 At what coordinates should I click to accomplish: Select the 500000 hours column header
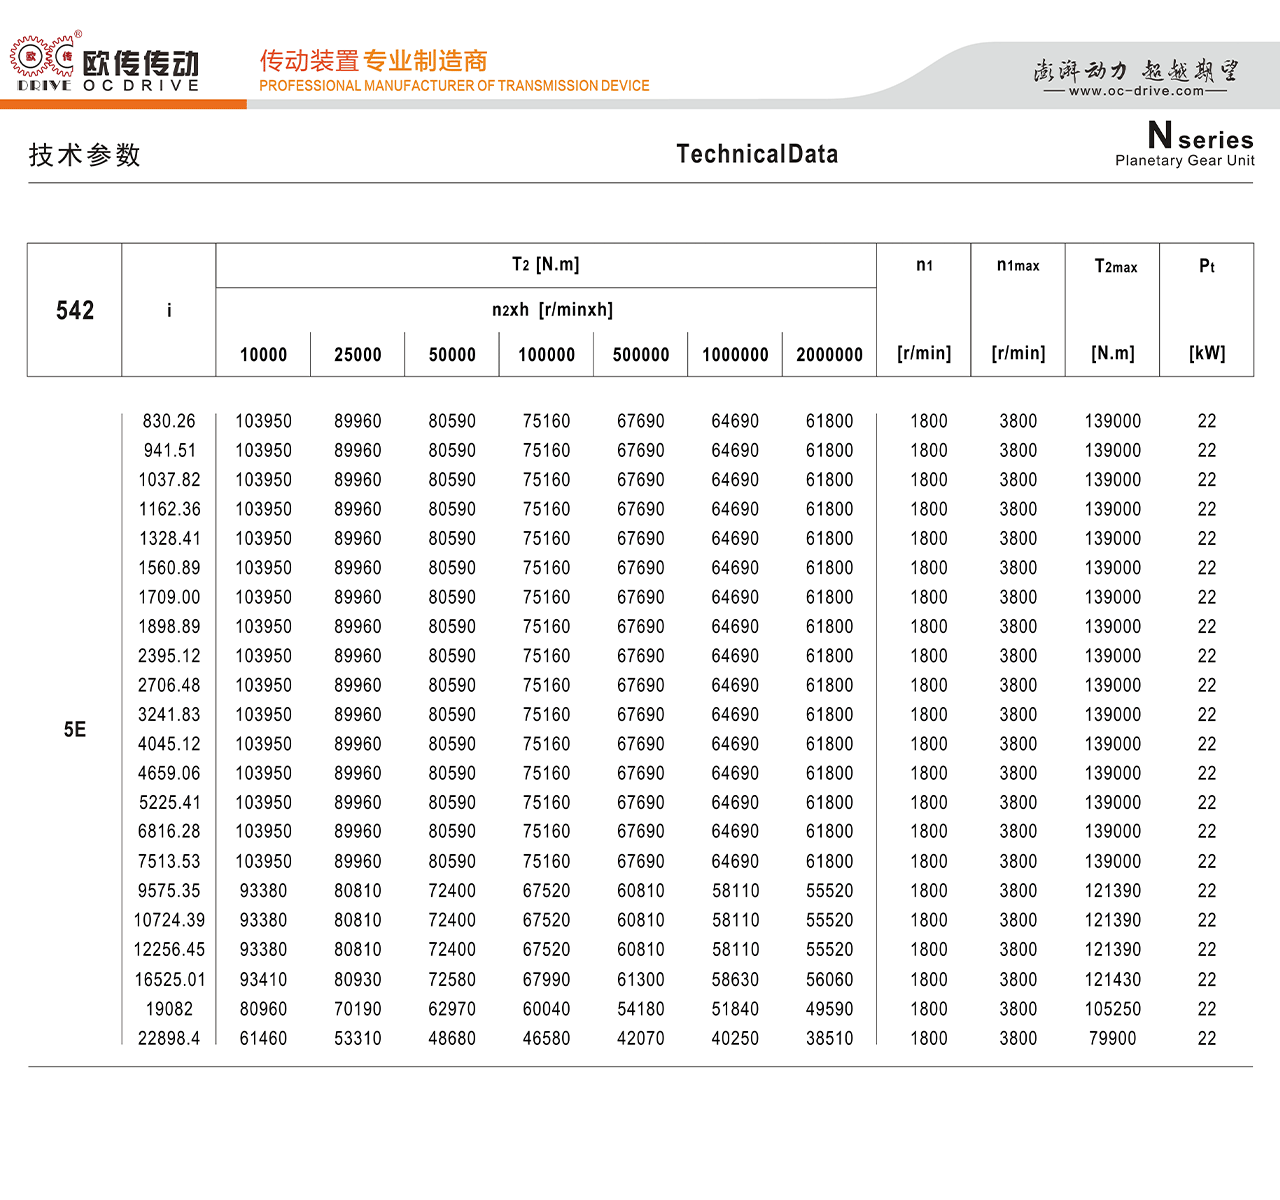pyautogui.click(x=641, y=355)
